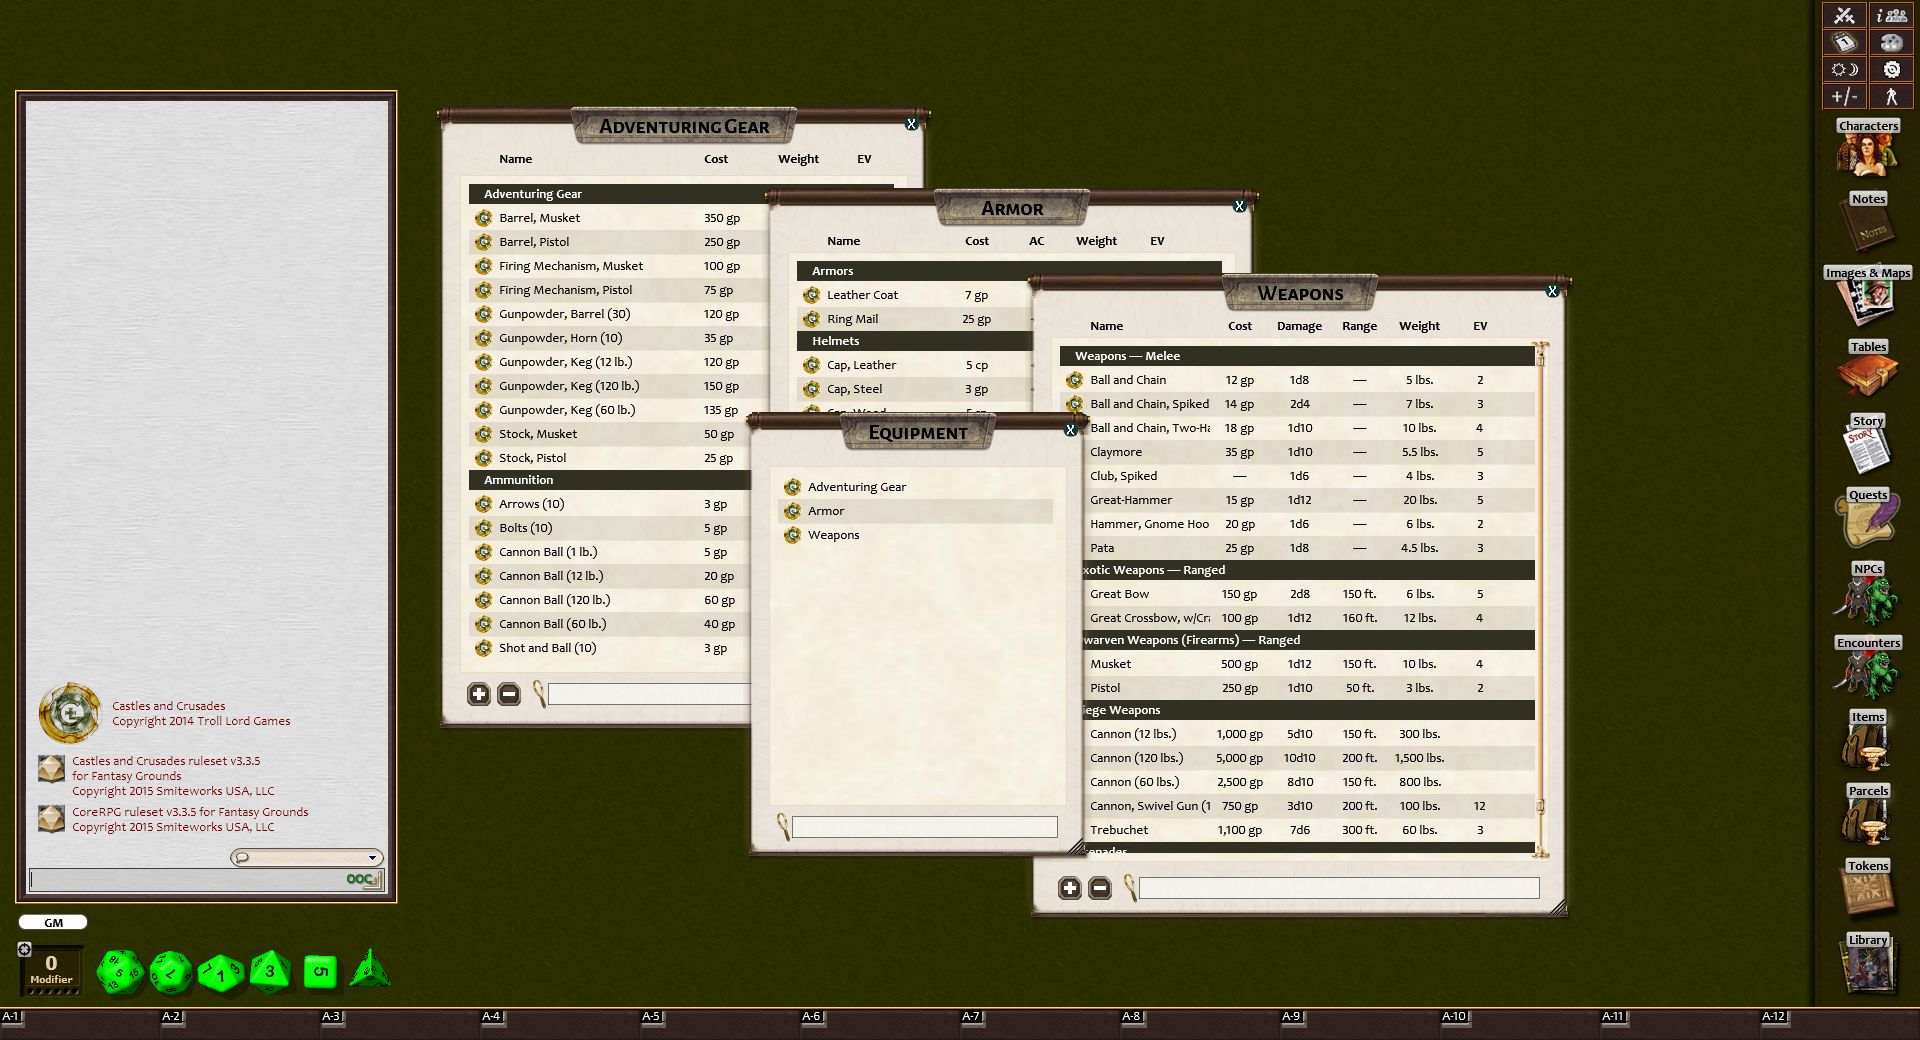The image size is (1920, 1040).
Task: Open the Modifiers (+/-) window icon
Action: pyautogui.click(x=1843, y=97)
